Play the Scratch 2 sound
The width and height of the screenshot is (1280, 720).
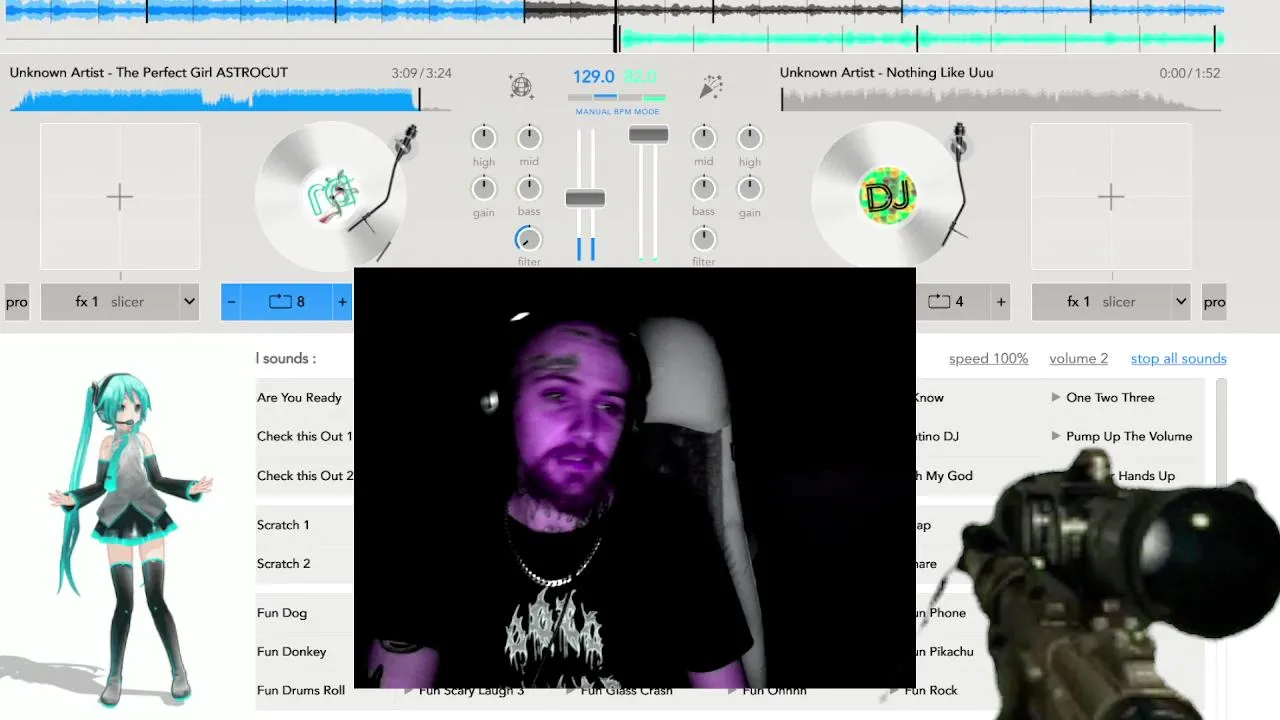pyautogui.click(x=283, y=563)
